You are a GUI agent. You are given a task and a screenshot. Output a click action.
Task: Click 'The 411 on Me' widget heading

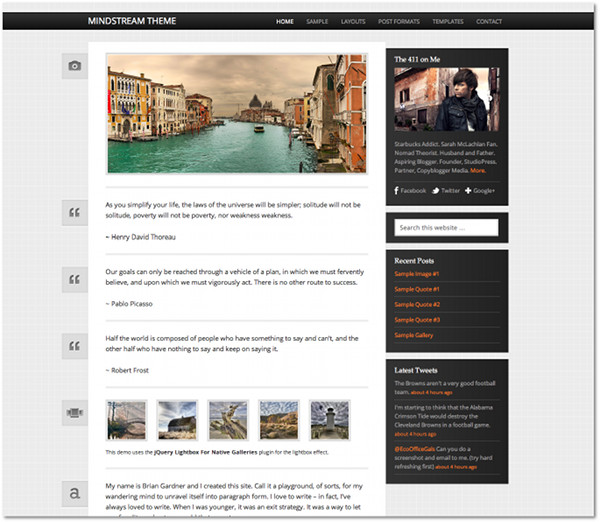pyautogui.click(x=417, y=59)
